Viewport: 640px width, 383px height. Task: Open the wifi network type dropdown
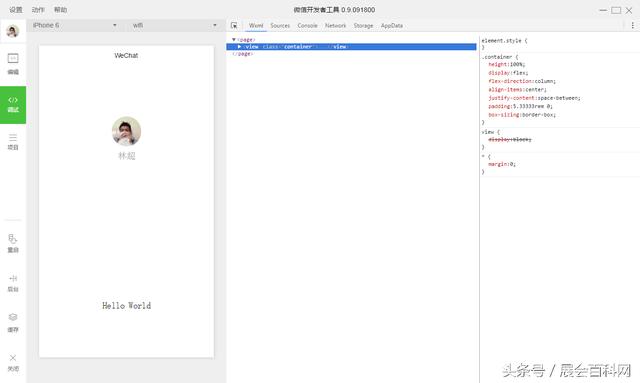(174, 25)
